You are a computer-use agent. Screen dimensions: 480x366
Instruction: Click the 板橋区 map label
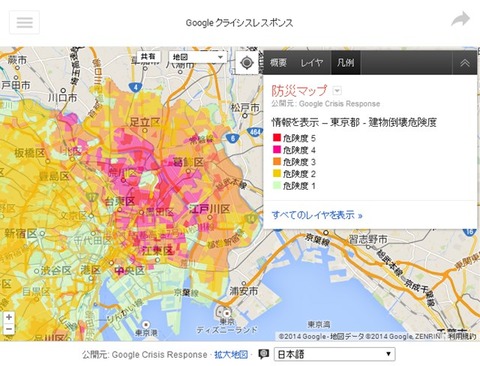30,153
